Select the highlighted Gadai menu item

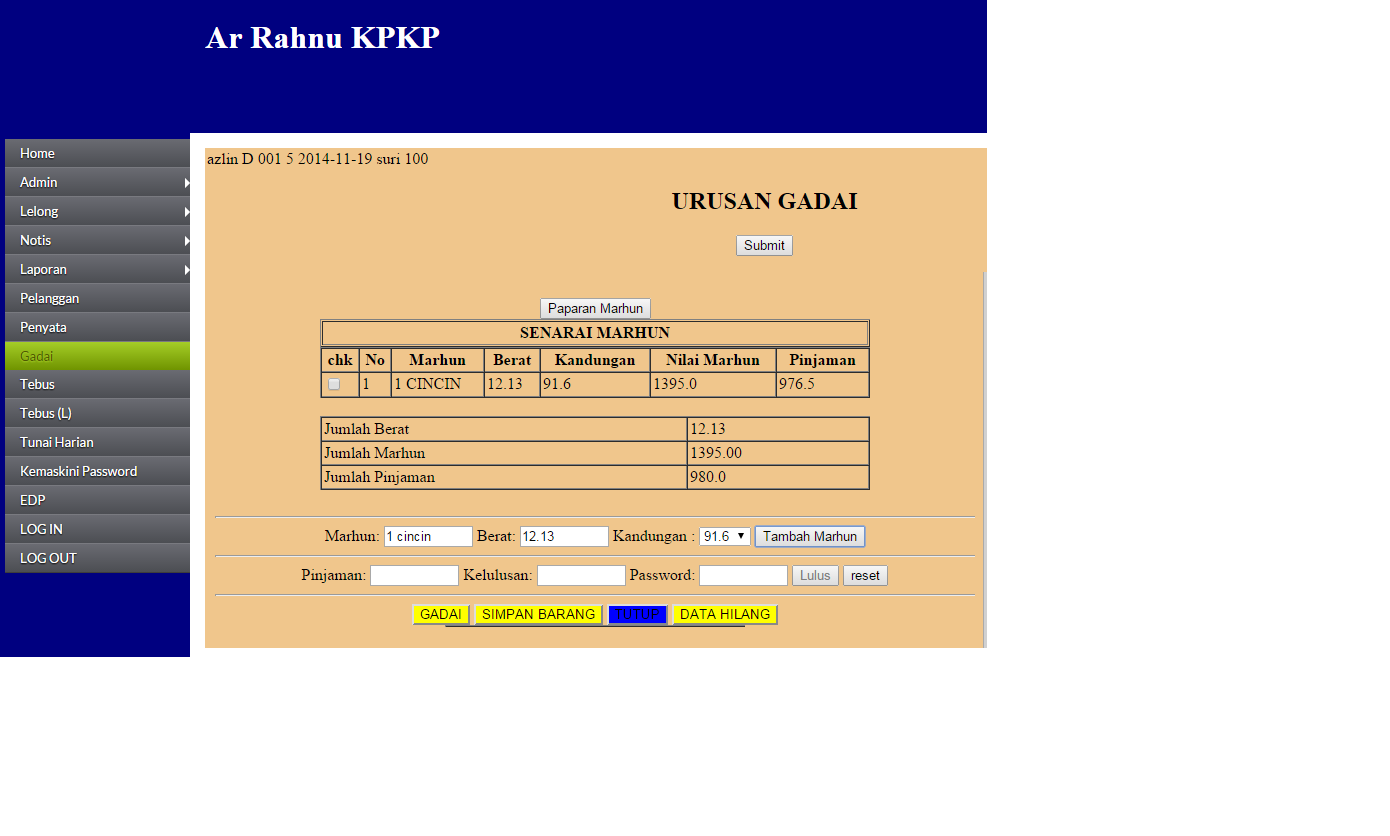97,356
